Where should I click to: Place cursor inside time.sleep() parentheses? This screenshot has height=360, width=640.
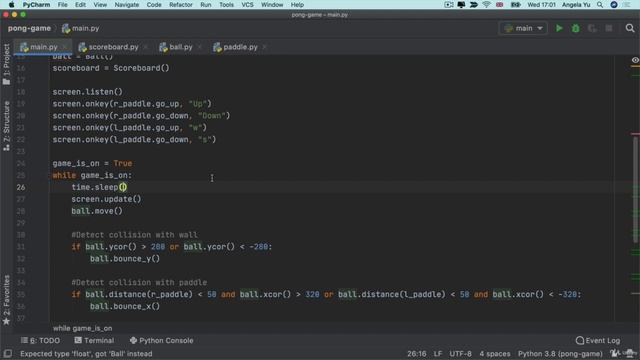(123, 187)
